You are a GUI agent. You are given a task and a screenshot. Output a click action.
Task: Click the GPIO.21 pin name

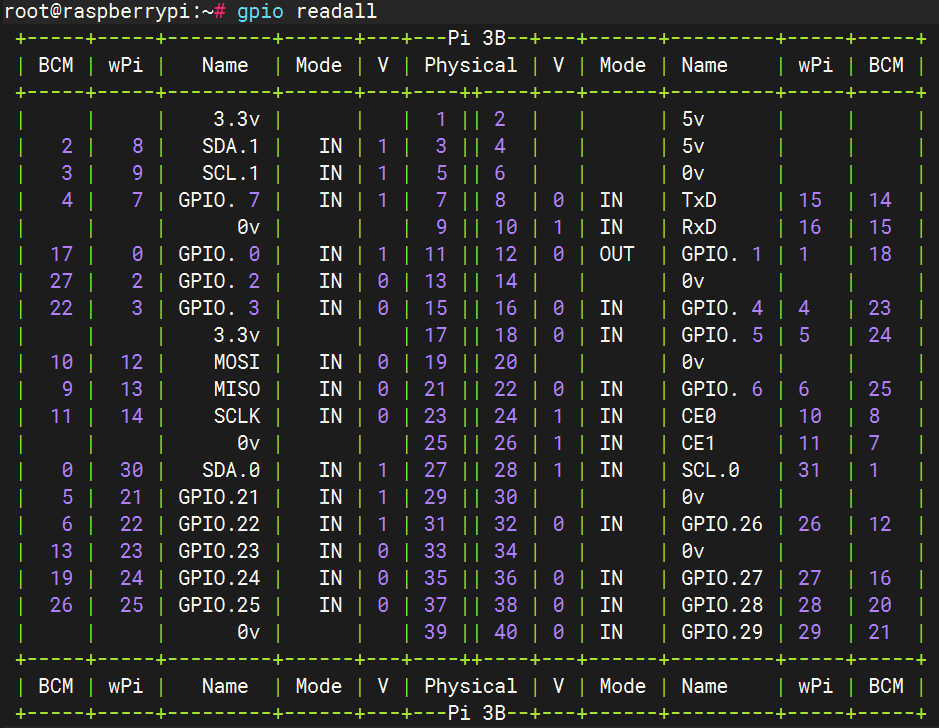[219, 497]
